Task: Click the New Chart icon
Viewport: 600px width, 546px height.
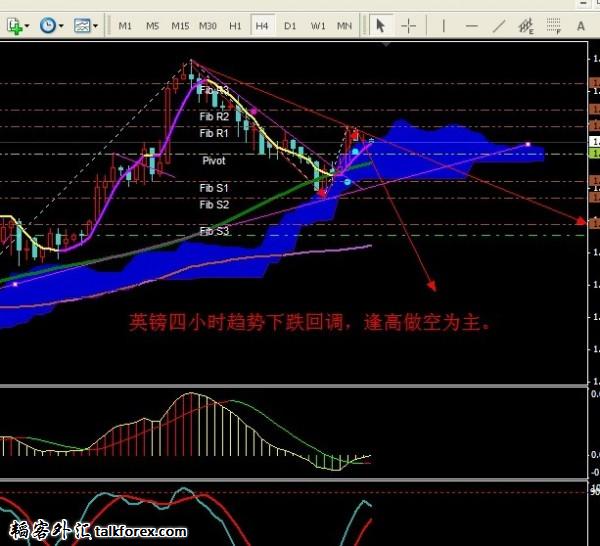Action: pyautogui.click(x=13, y=26)
